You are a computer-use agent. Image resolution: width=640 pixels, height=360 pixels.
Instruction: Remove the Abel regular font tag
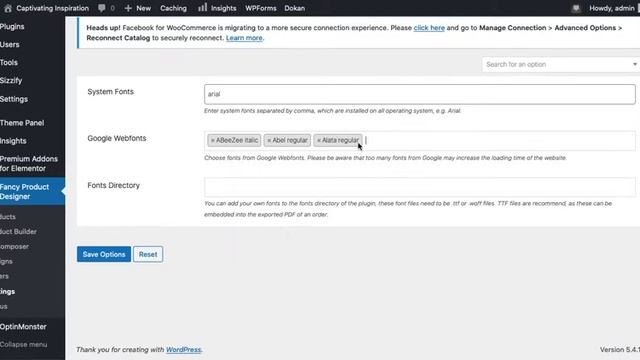(269, 140)
